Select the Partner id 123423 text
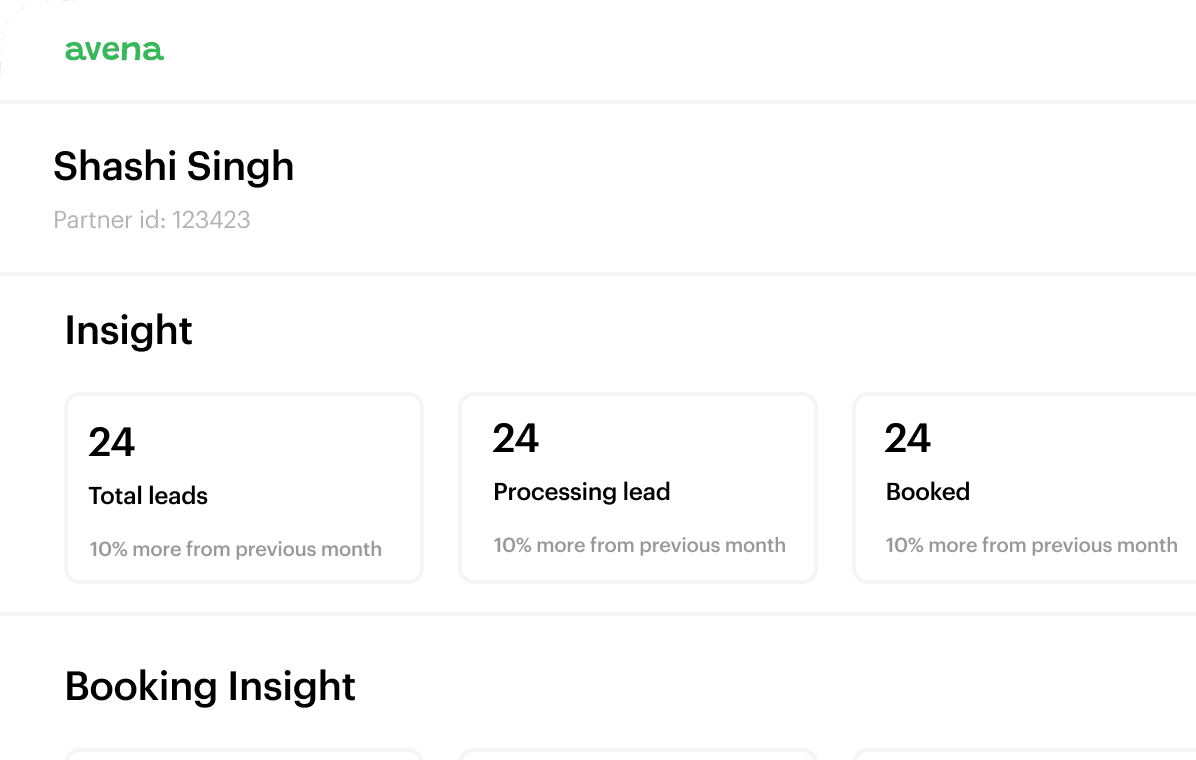This screenshot has width=1196, height=760. click(151, 220)
